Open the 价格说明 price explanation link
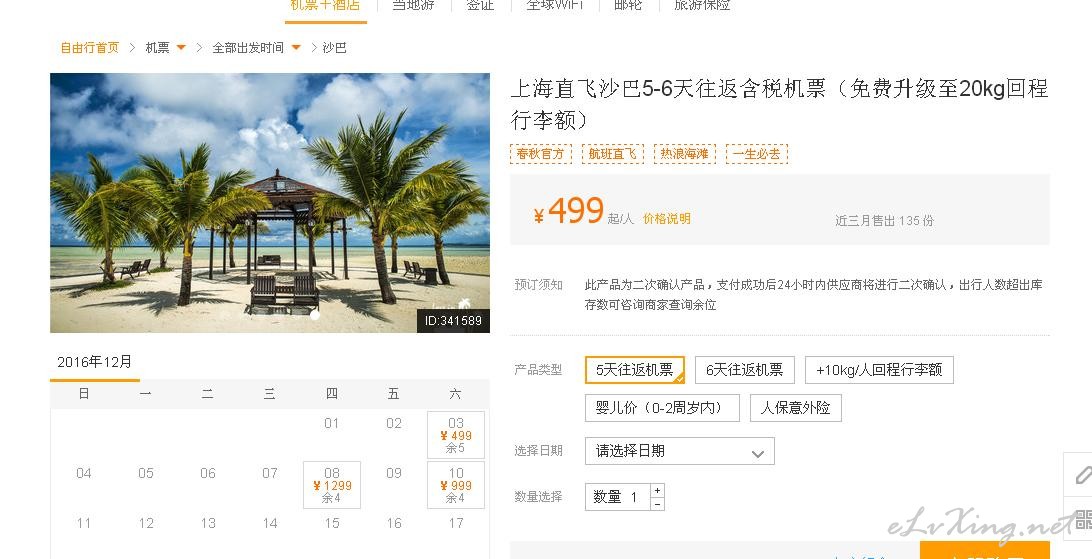The image size is (1092, 559). [x=666, y=219]
